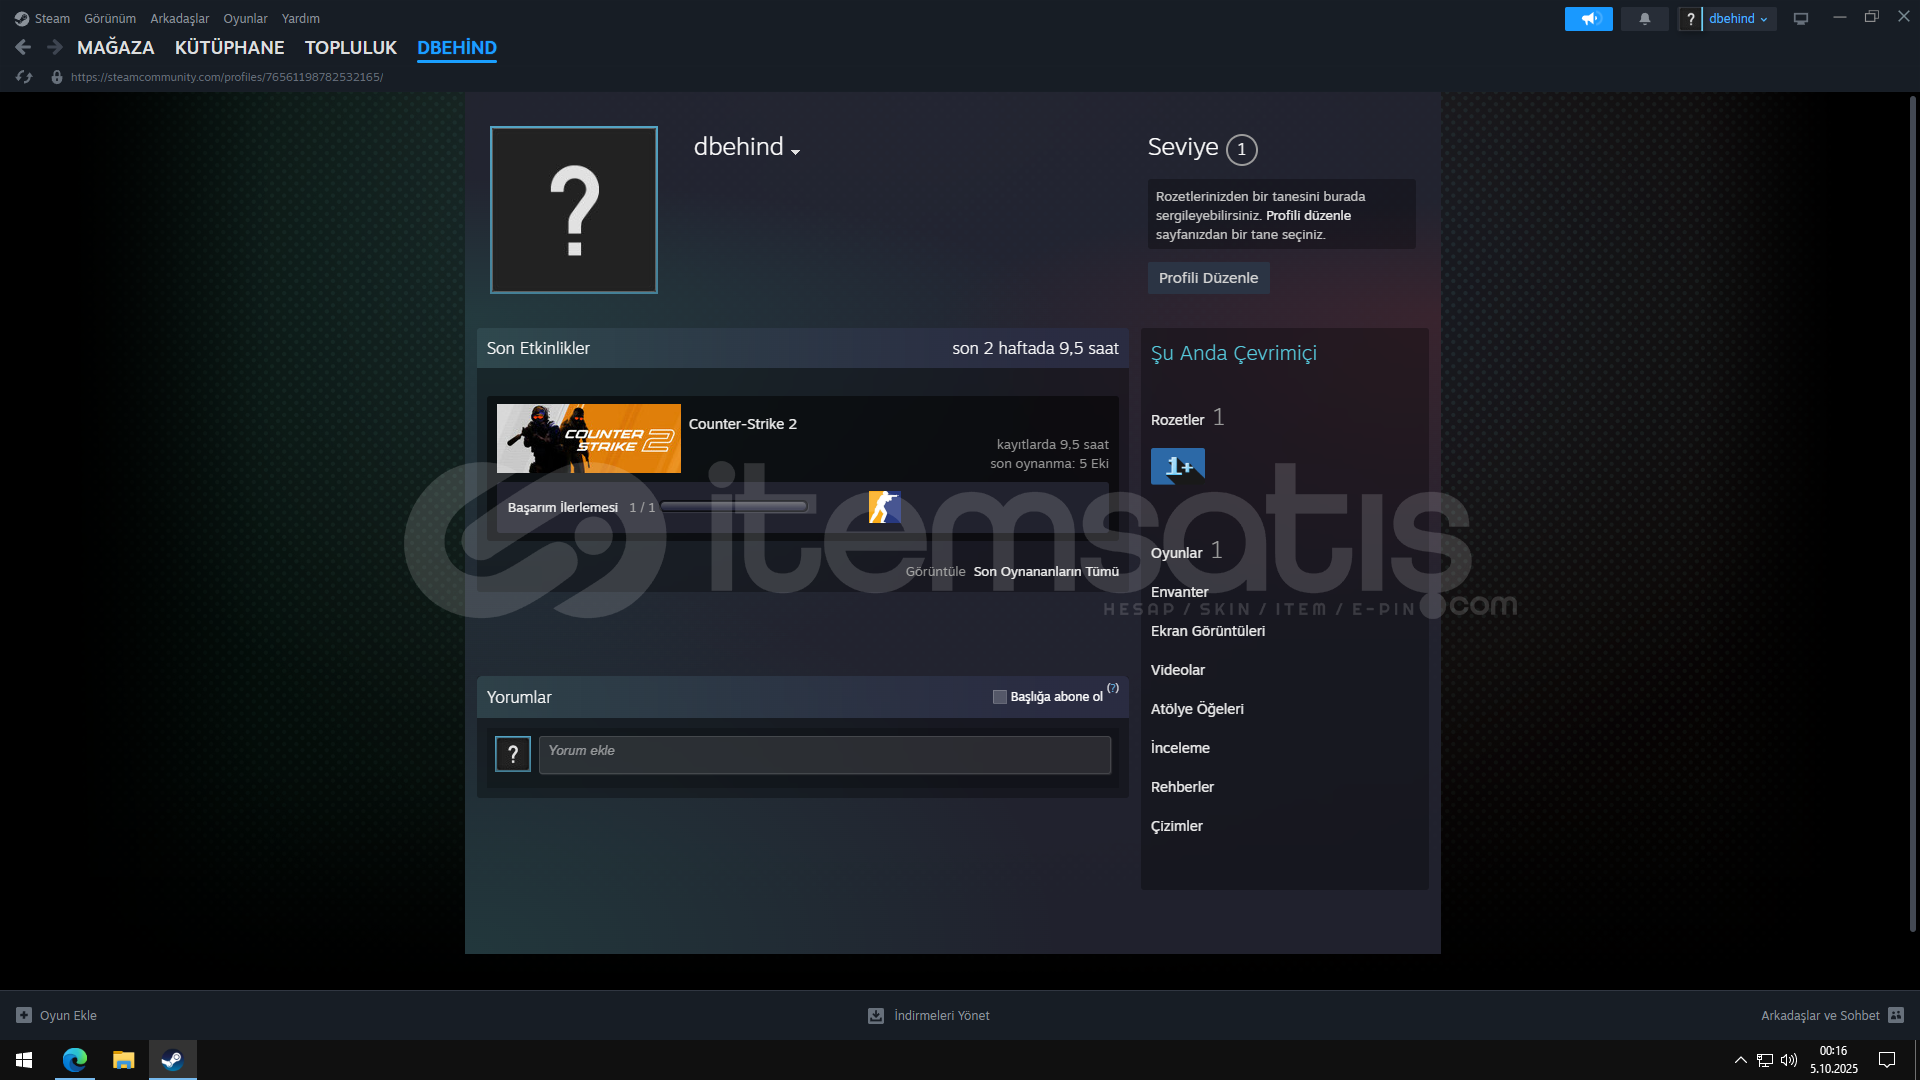Click the page reload icon

point(24,77)
